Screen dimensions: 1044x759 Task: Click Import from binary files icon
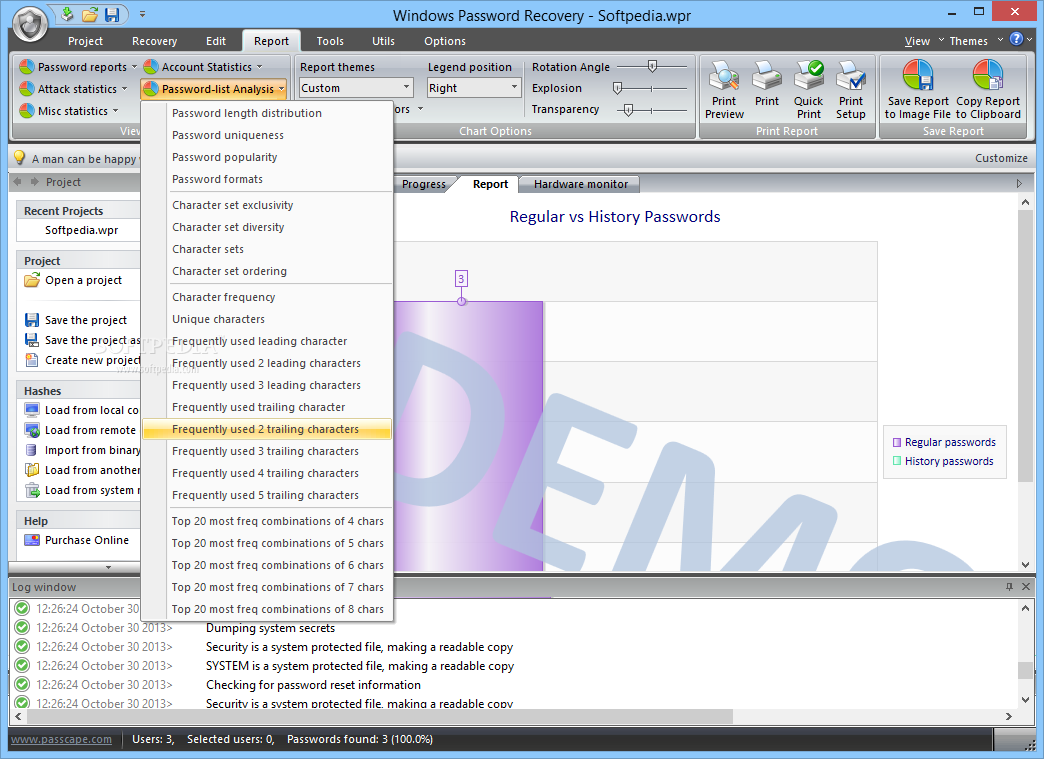(32, 449)
